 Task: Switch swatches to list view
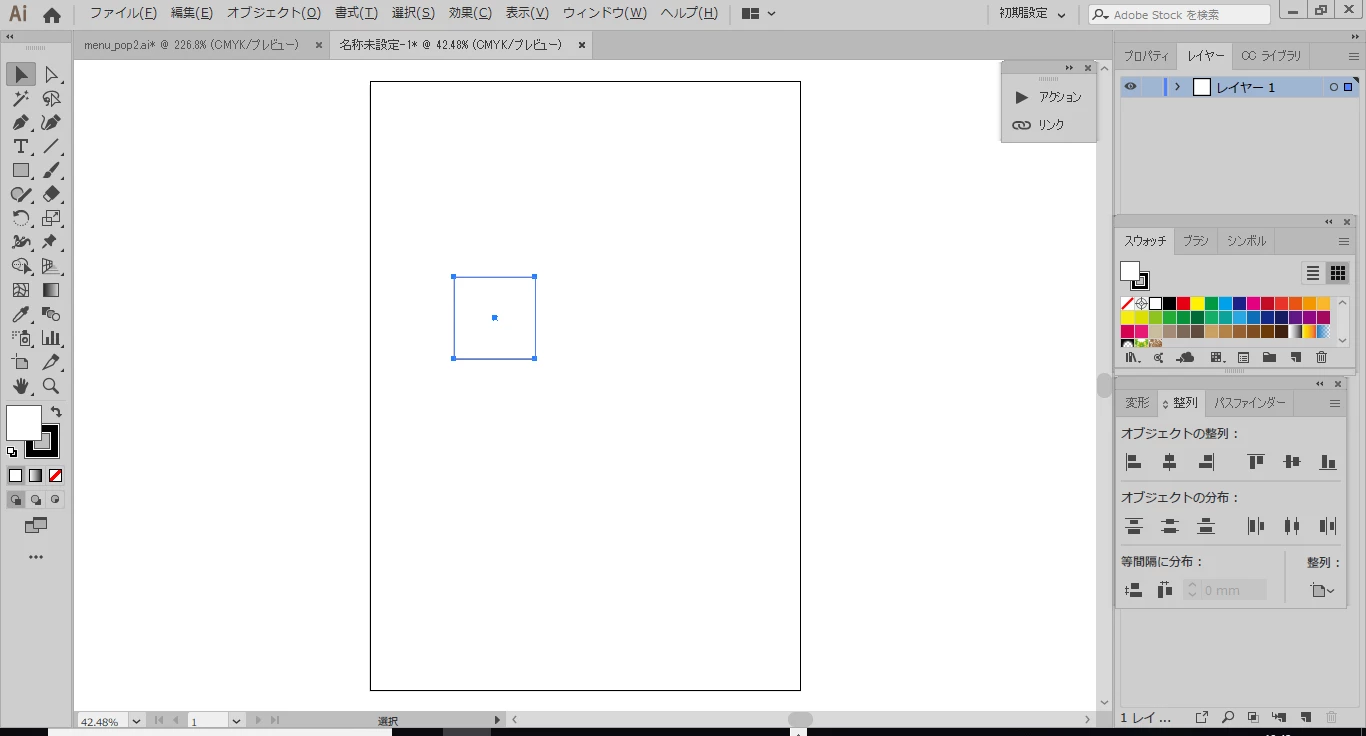tap(1313, 273)
